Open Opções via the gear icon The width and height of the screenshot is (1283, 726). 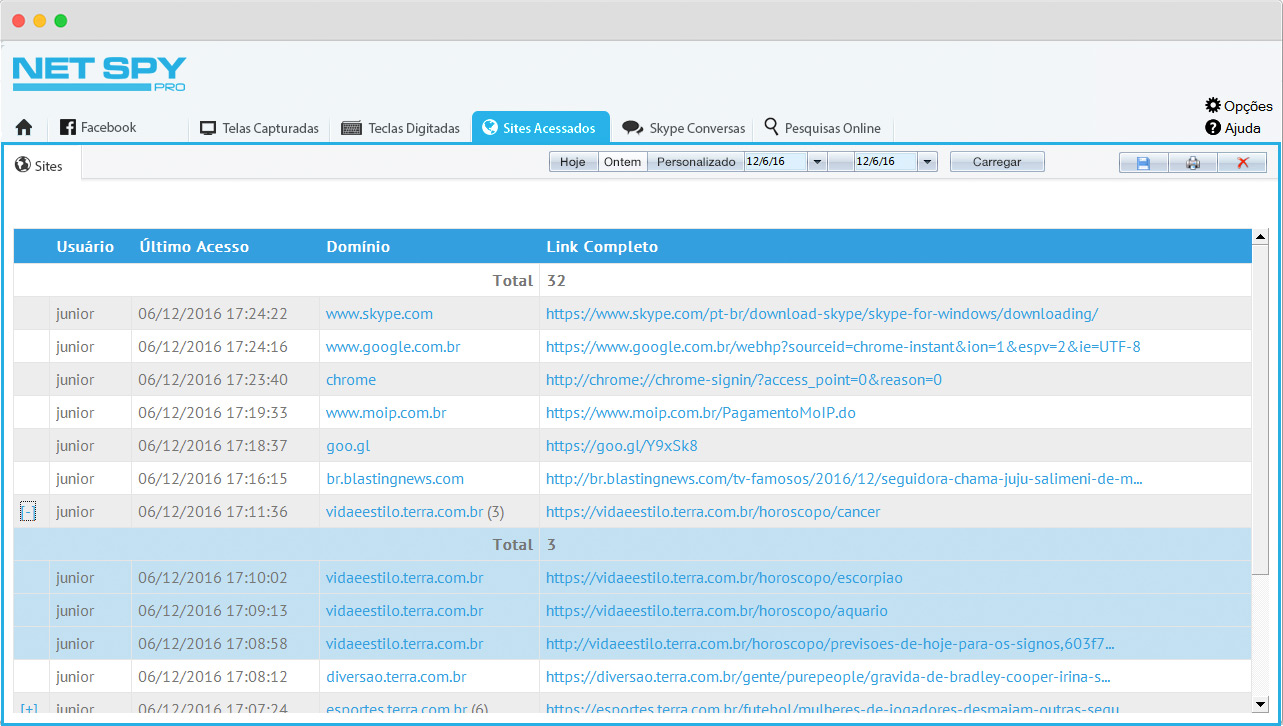1213,105
